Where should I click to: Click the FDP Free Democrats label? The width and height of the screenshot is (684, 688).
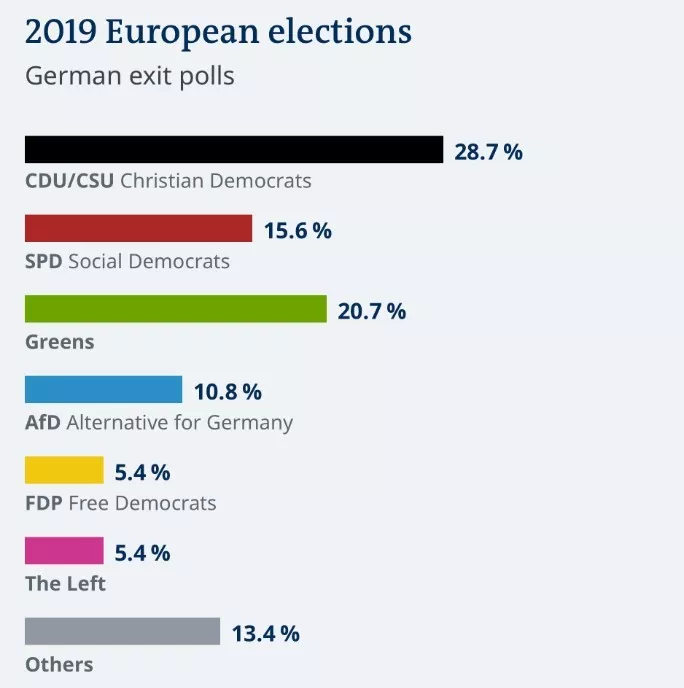(121, 503)
